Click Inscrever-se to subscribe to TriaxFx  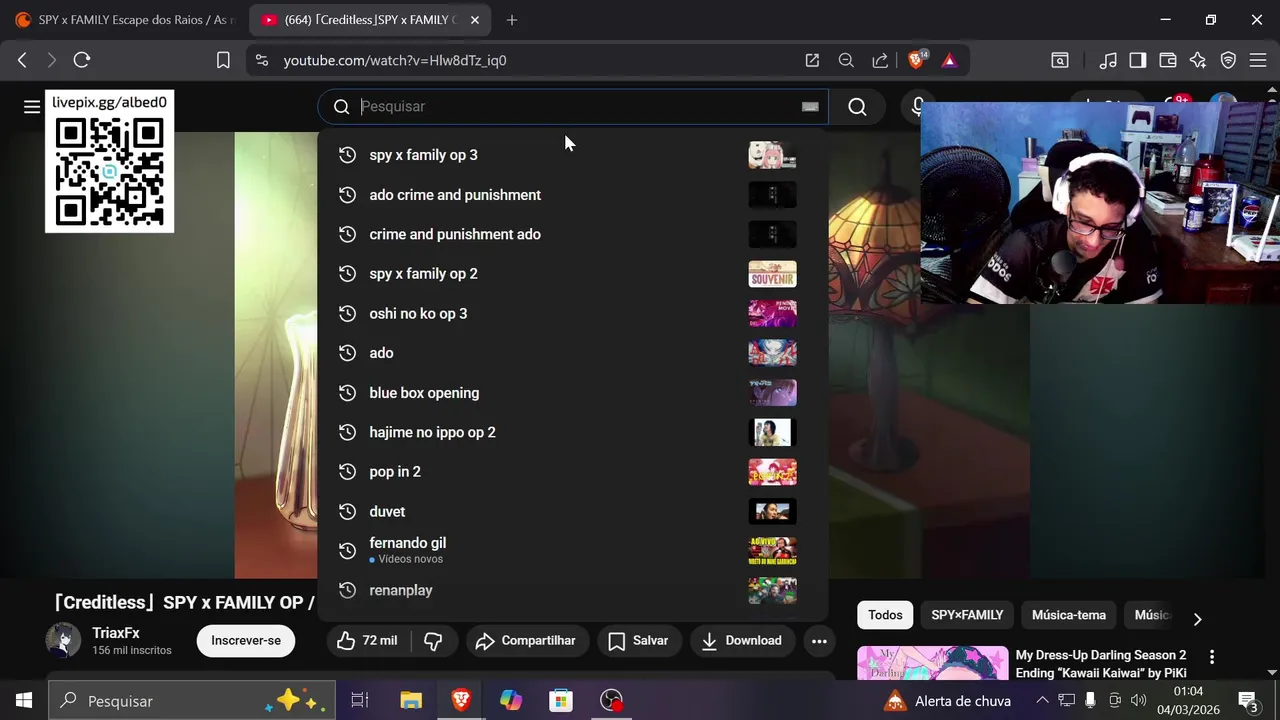(246, 641)
